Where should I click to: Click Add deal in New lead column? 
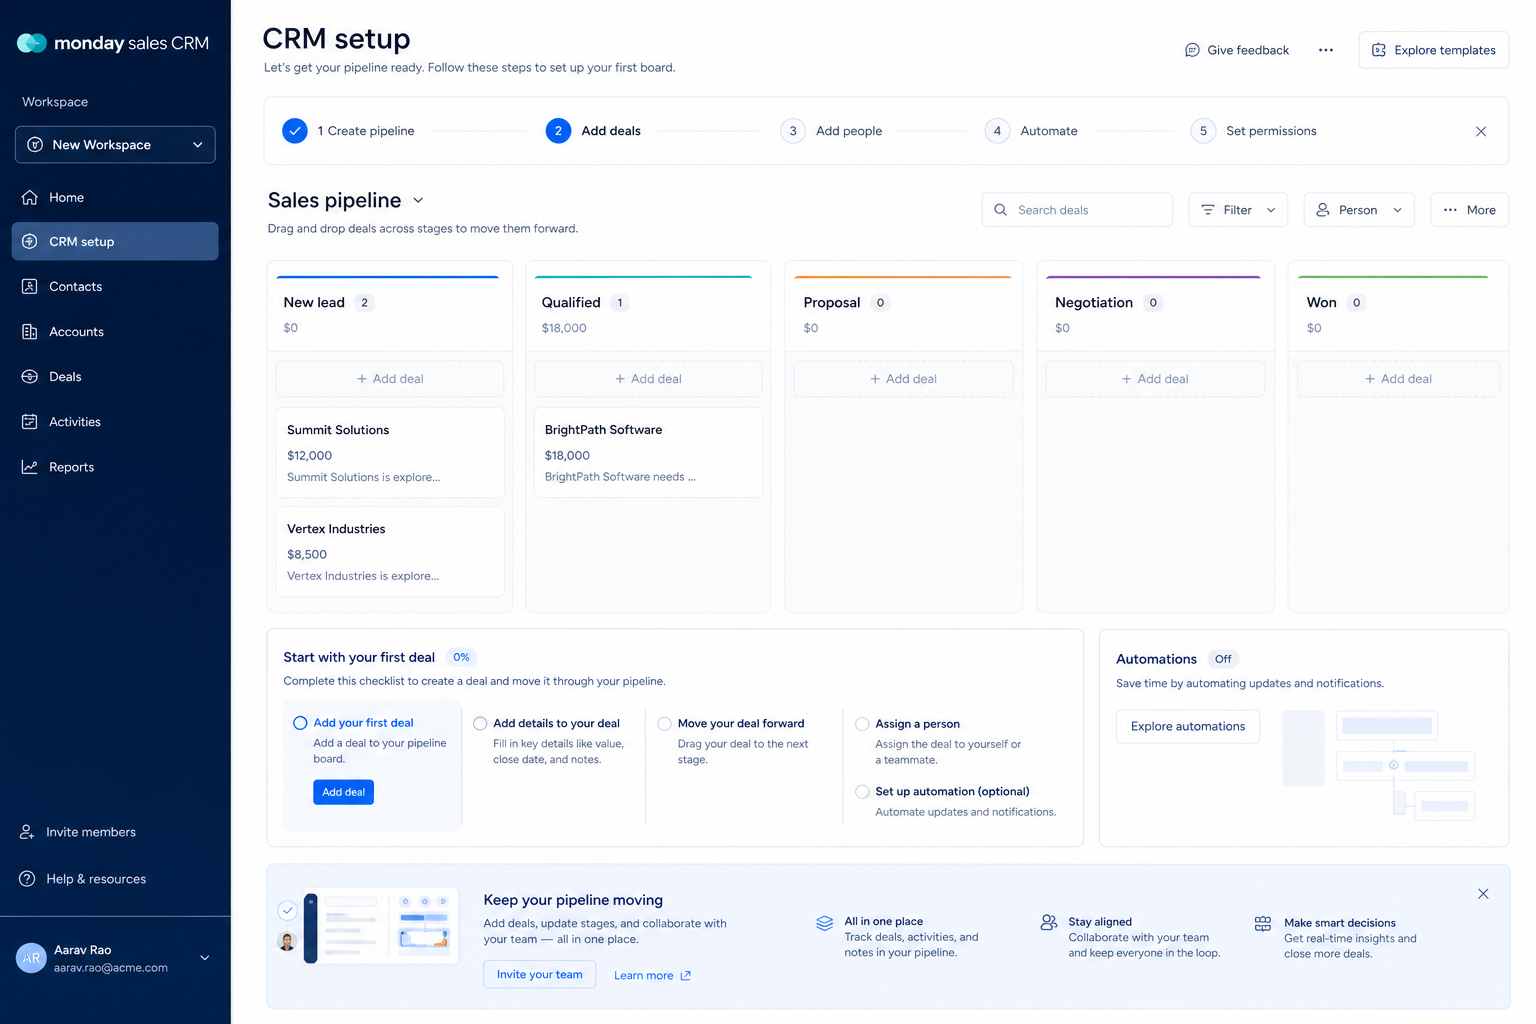pyautogui.click(x=390, y=379)
